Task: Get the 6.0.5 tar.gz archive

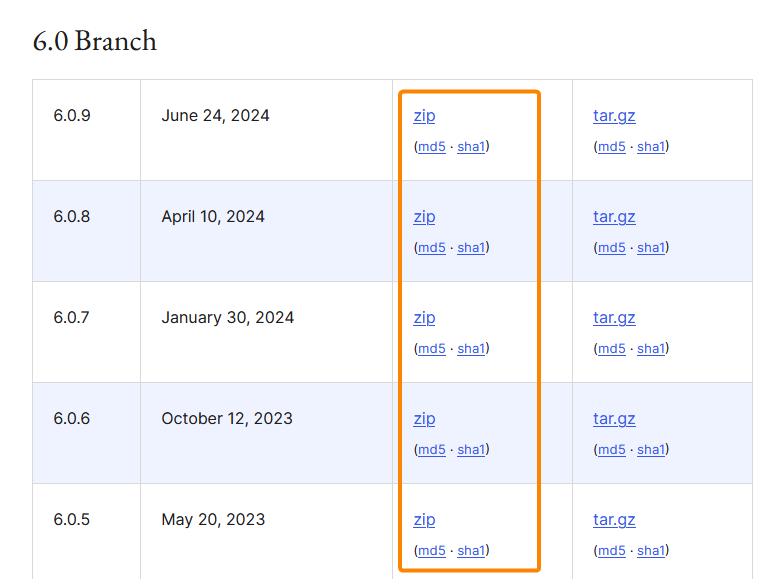Action: pos(614,520)
